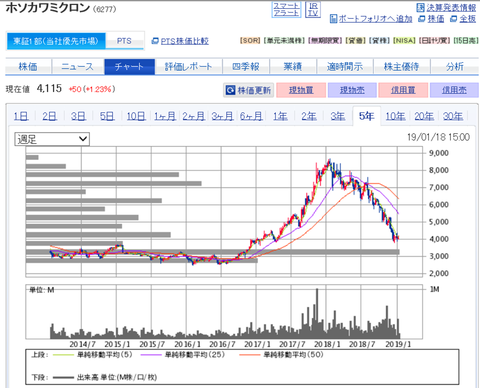Screen dimensions: 480x388
Task: Click the 19/01/18 15:00 timestamp
Action: click(438, 137)
